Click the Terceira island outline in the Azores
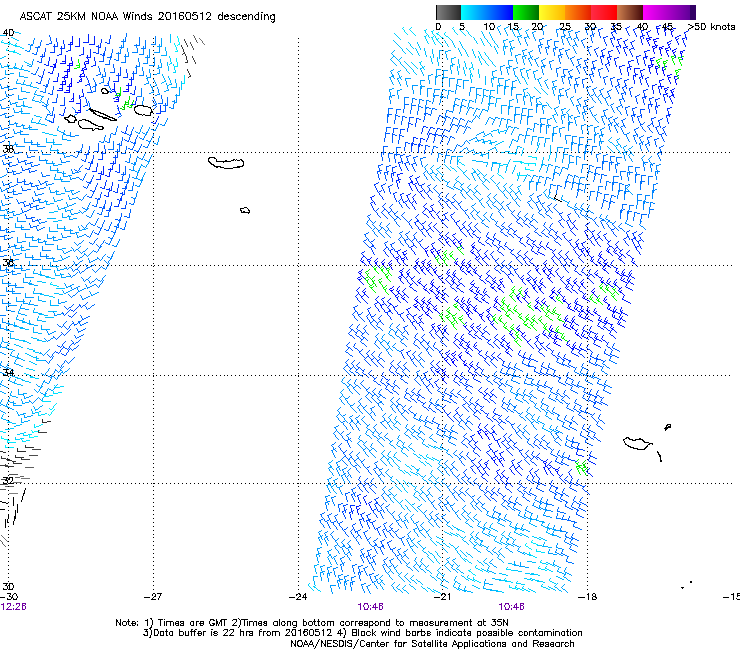The height and width of the screenshot is (650, 740). [x=143, y=110]
